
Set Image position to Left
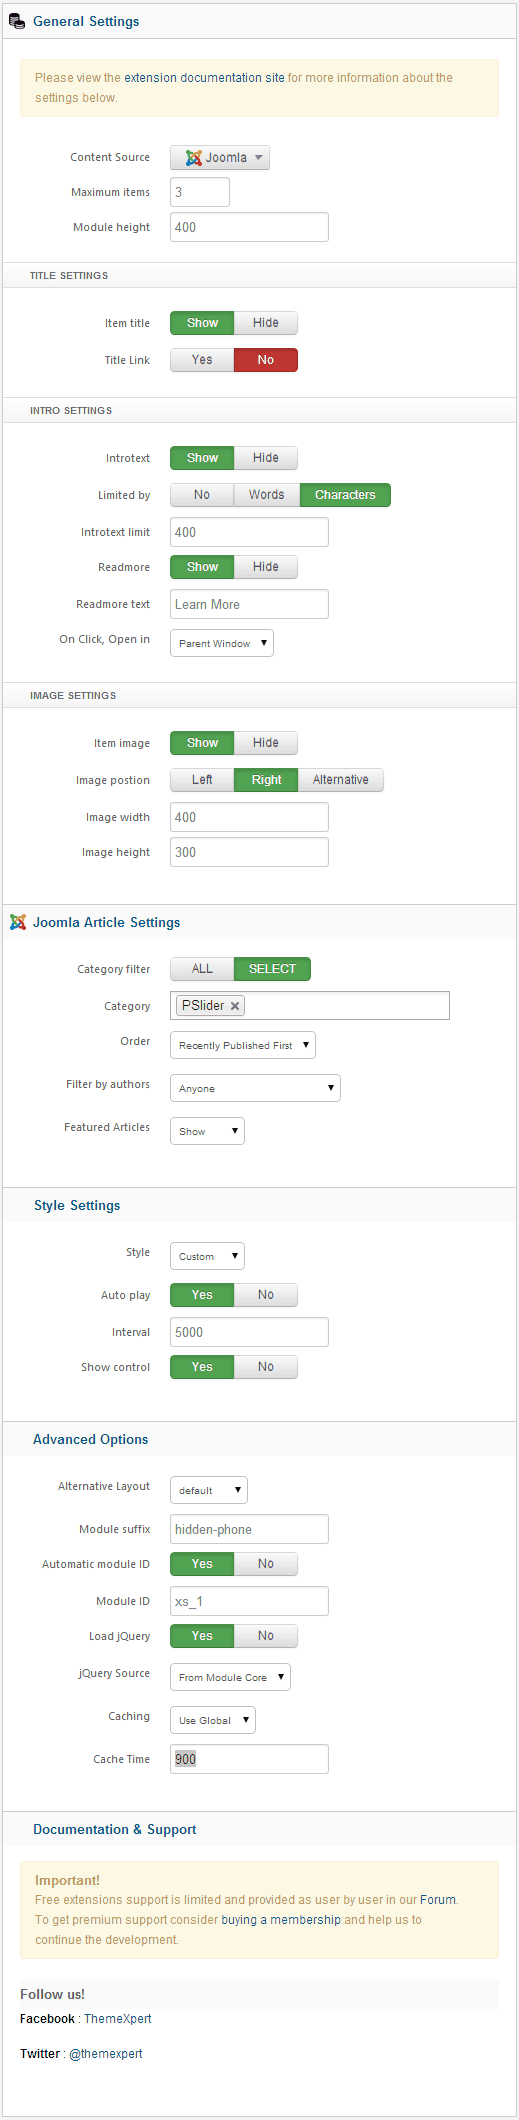(x=202, y=780)
